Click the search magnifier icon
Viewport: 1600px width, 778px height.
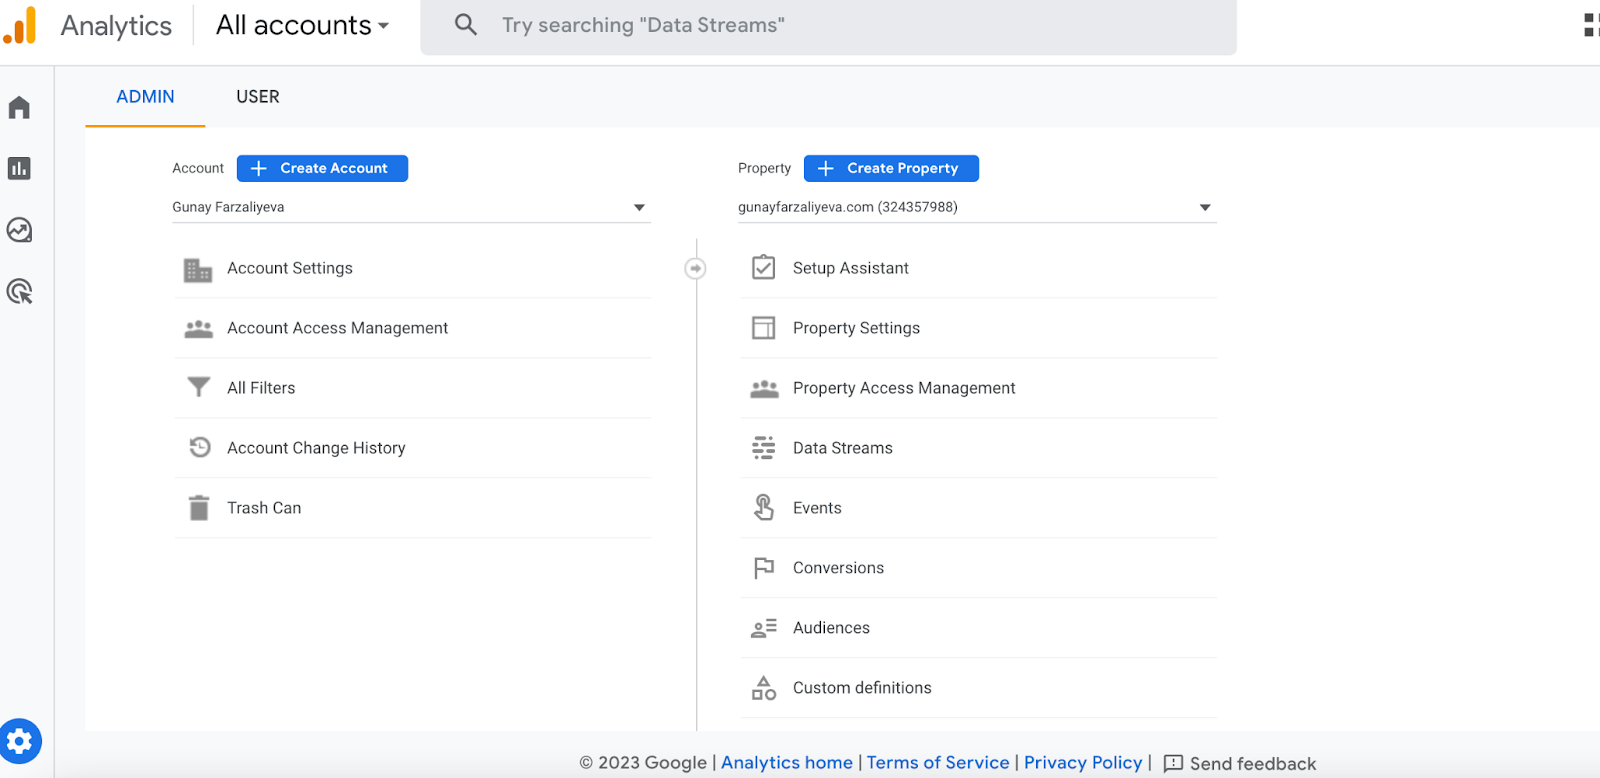(x=466, y=25)
